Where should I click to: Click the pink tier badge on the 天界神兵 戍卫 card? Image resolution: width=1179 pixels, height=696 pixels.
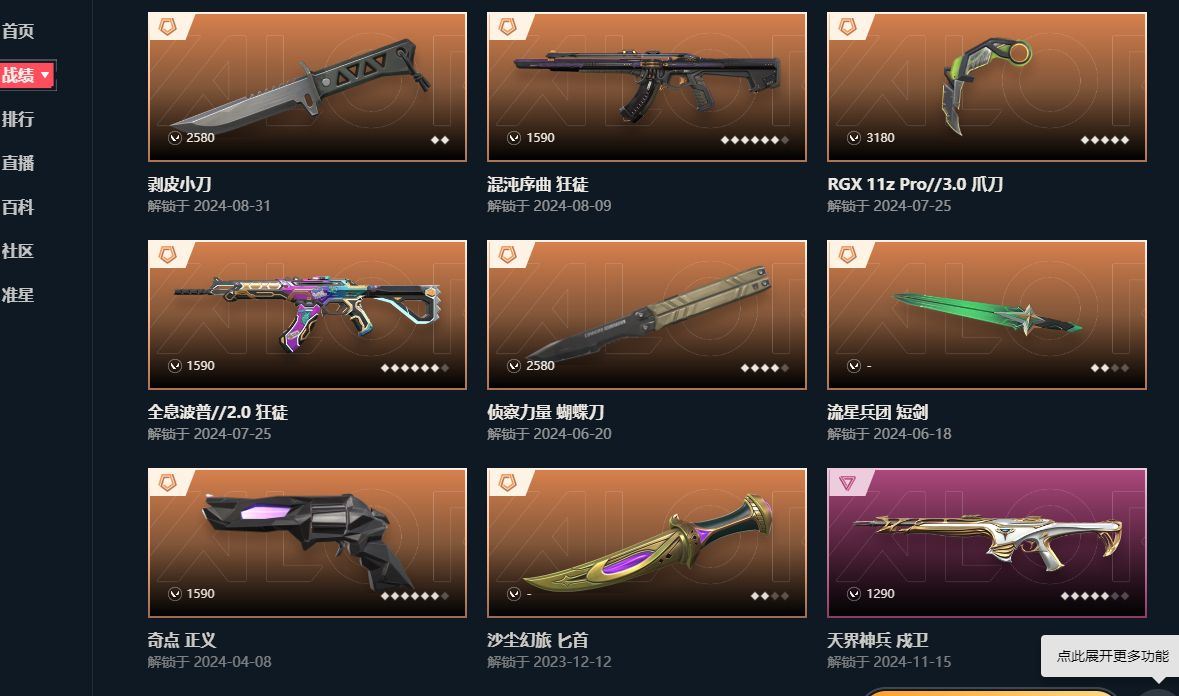click(x=847, y=483)
